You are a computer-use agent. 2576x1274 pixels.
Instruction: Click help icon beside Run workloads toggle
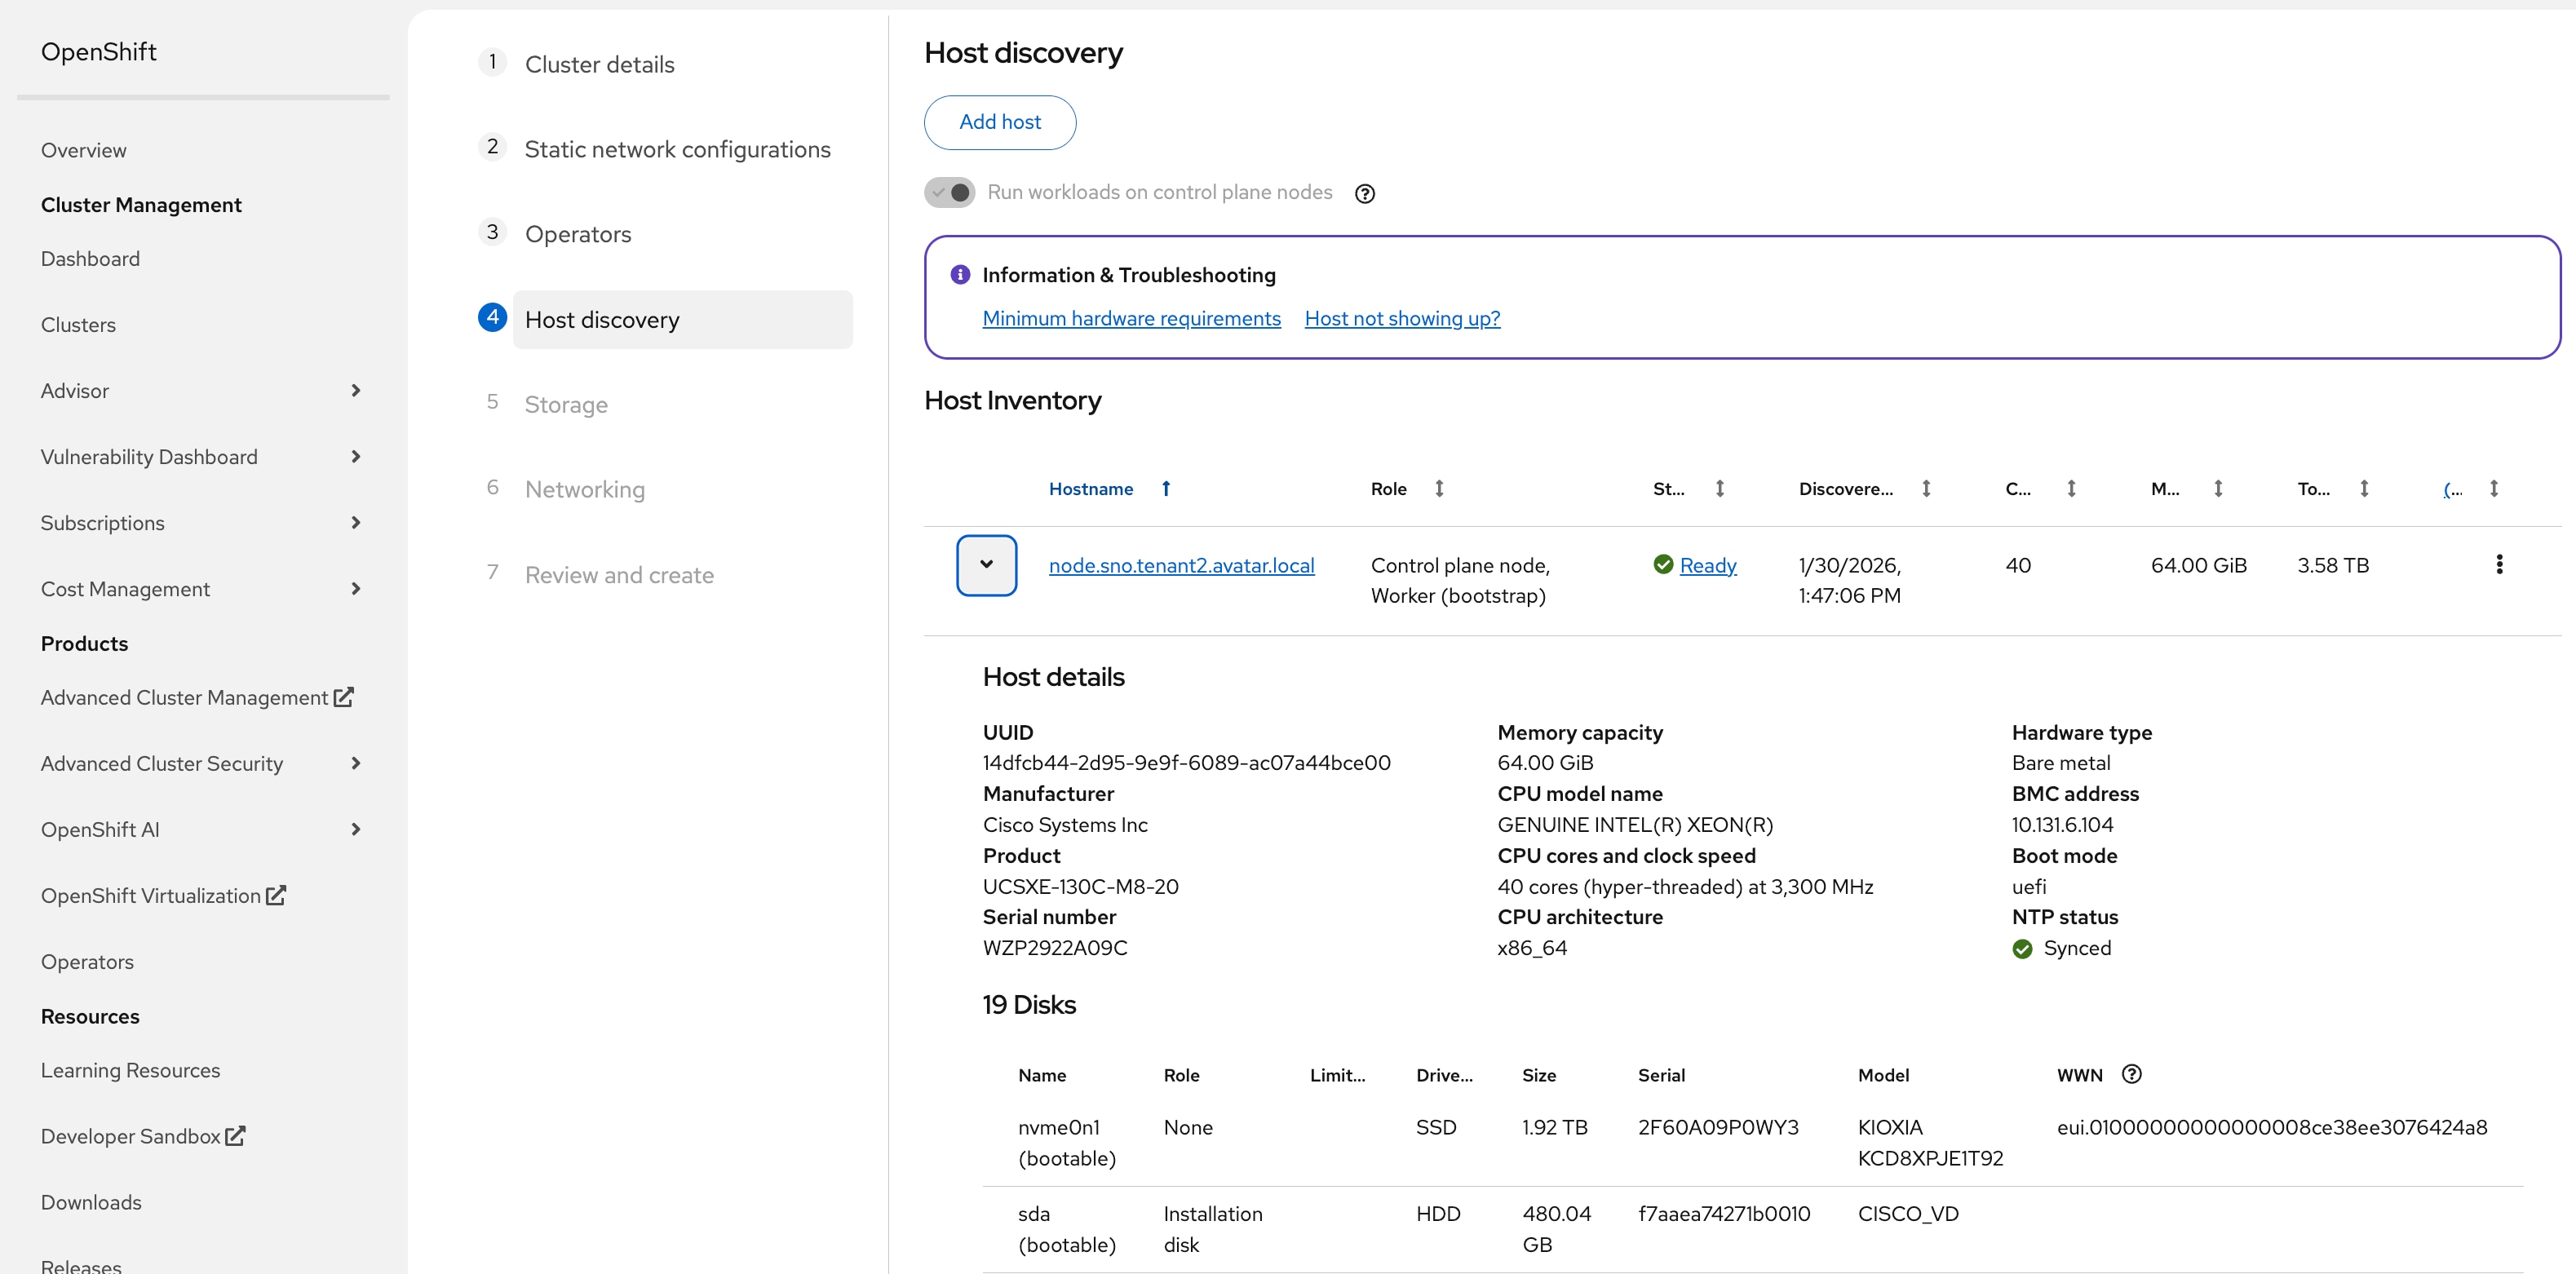[x=1364, y=194]
